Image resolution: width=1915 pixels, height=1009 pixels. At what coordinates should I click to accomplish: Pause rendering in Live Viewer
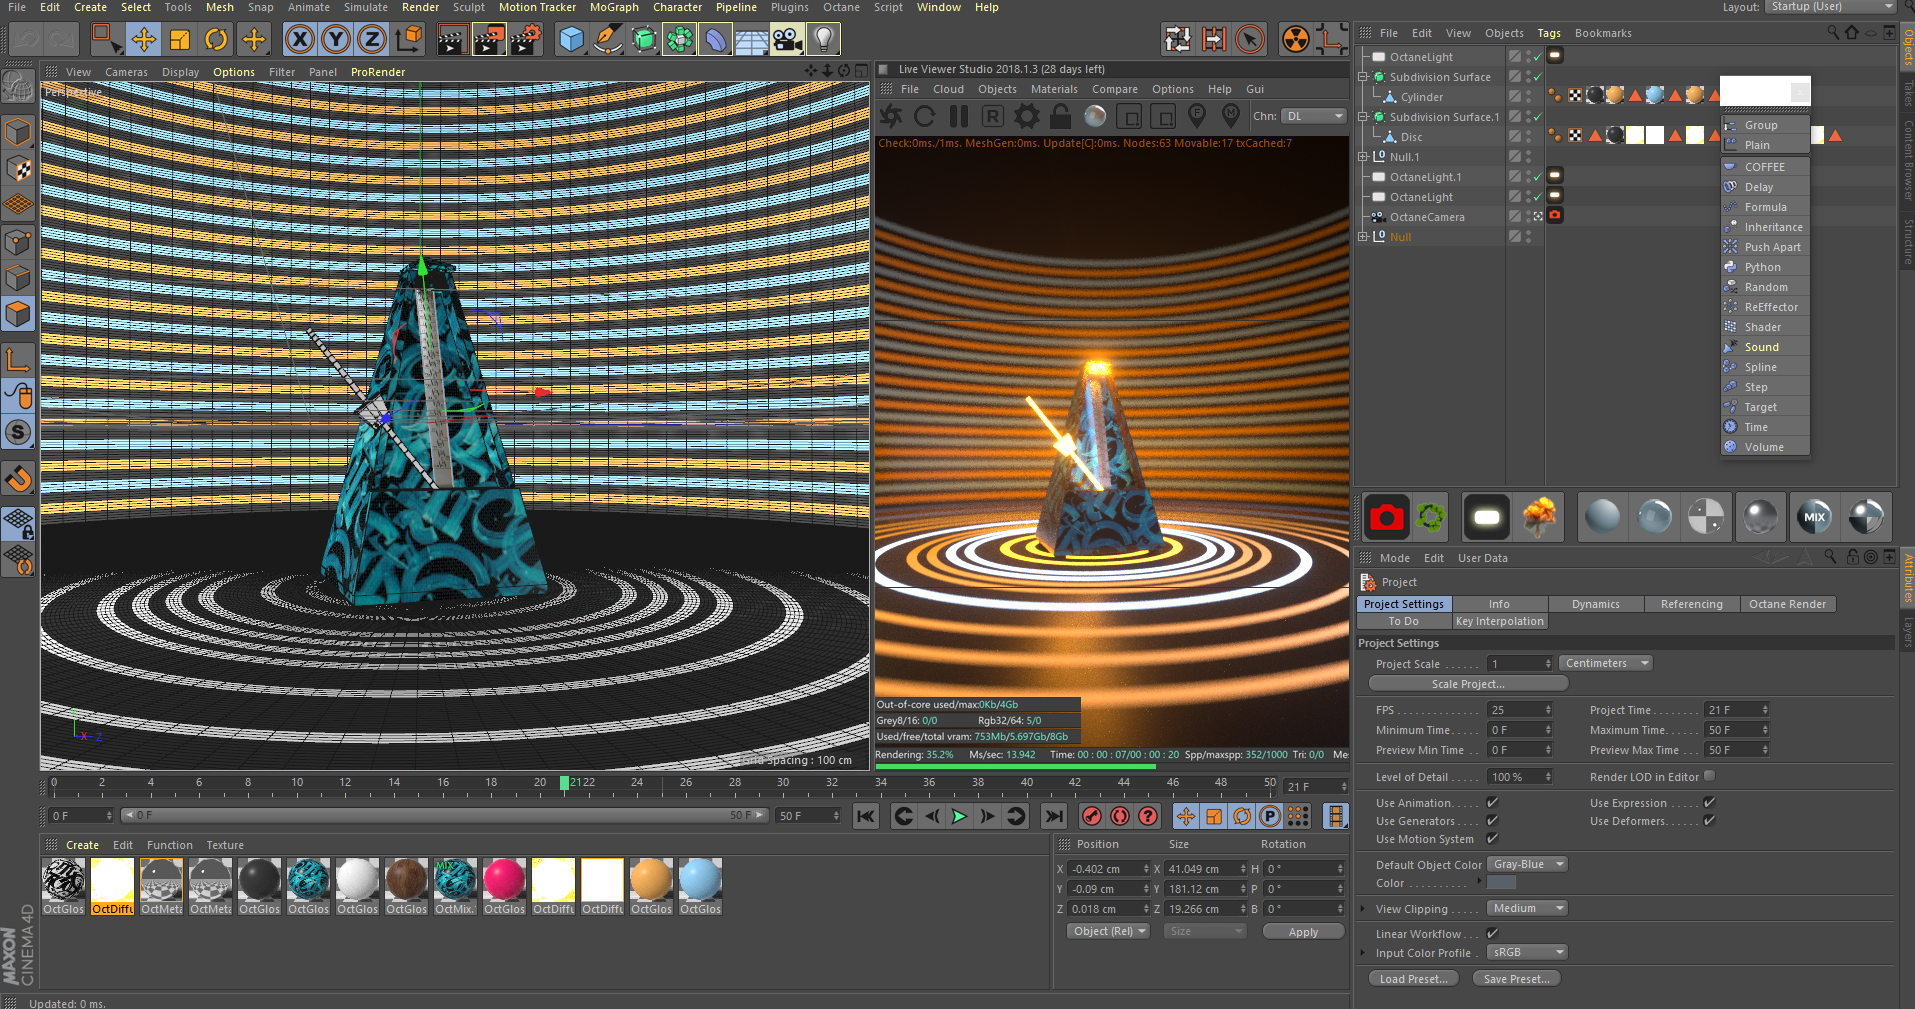(x=959, y=117)
